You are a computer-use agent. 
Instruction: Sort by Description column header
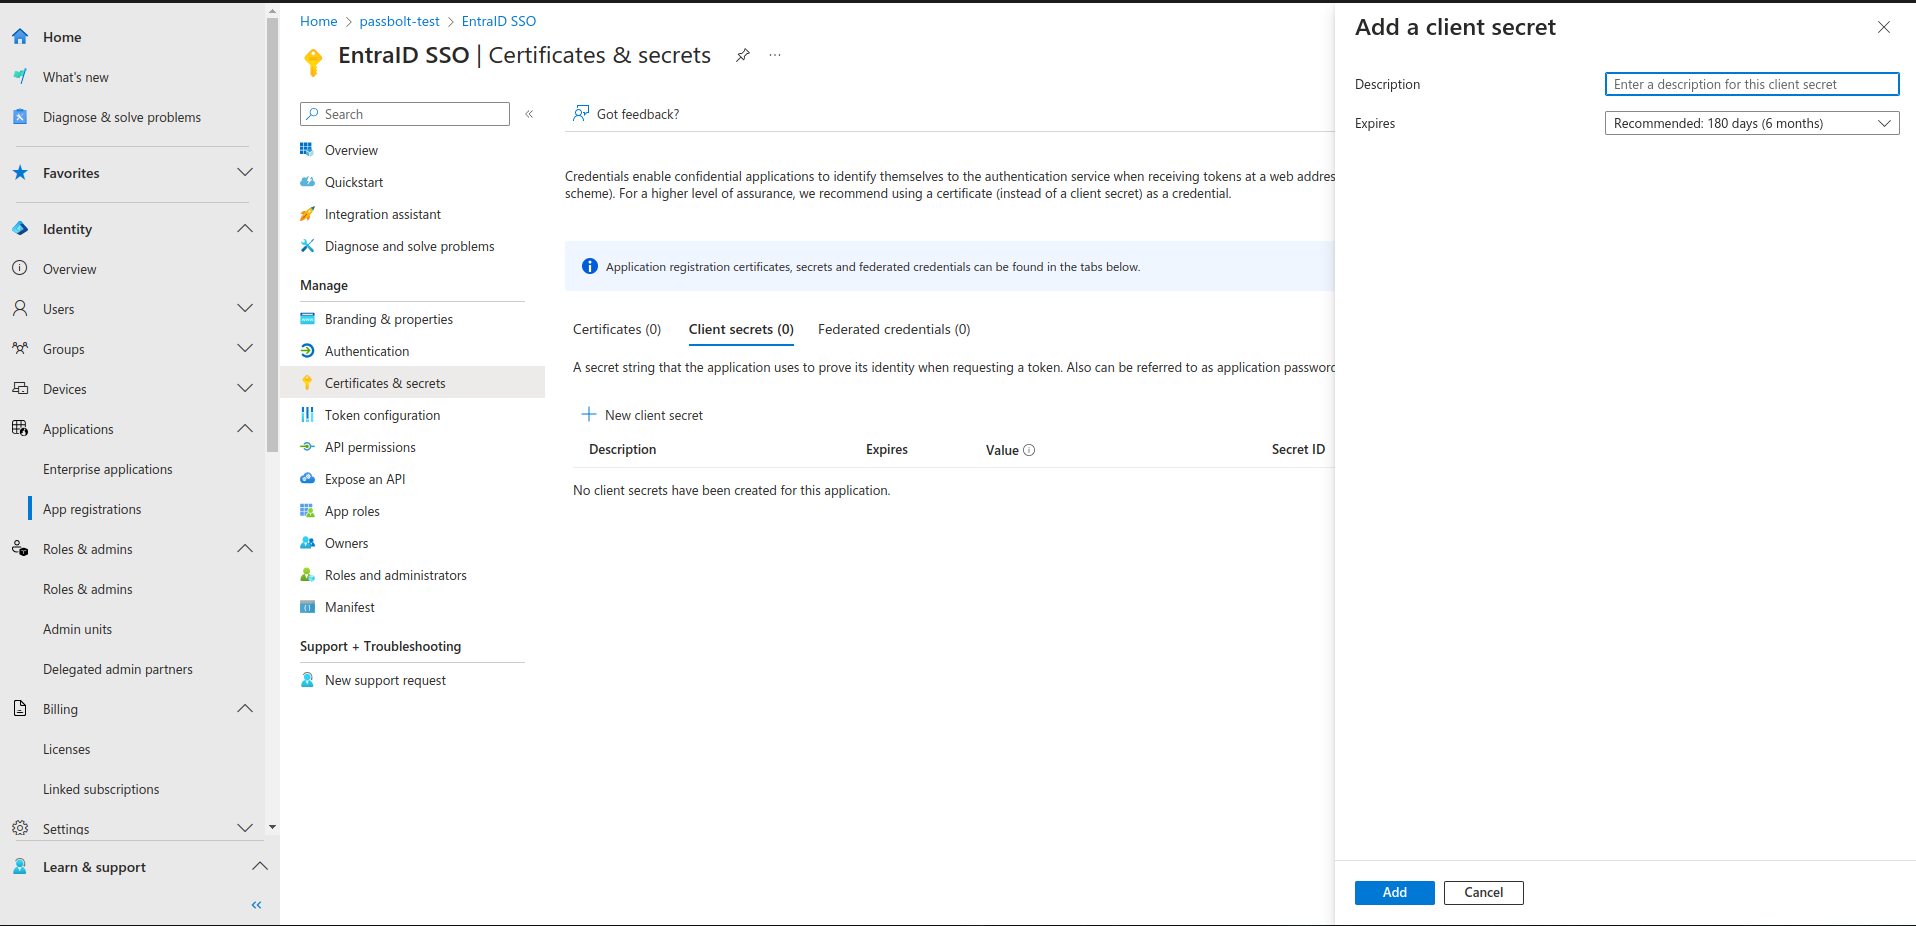click(x=622, y=450)
